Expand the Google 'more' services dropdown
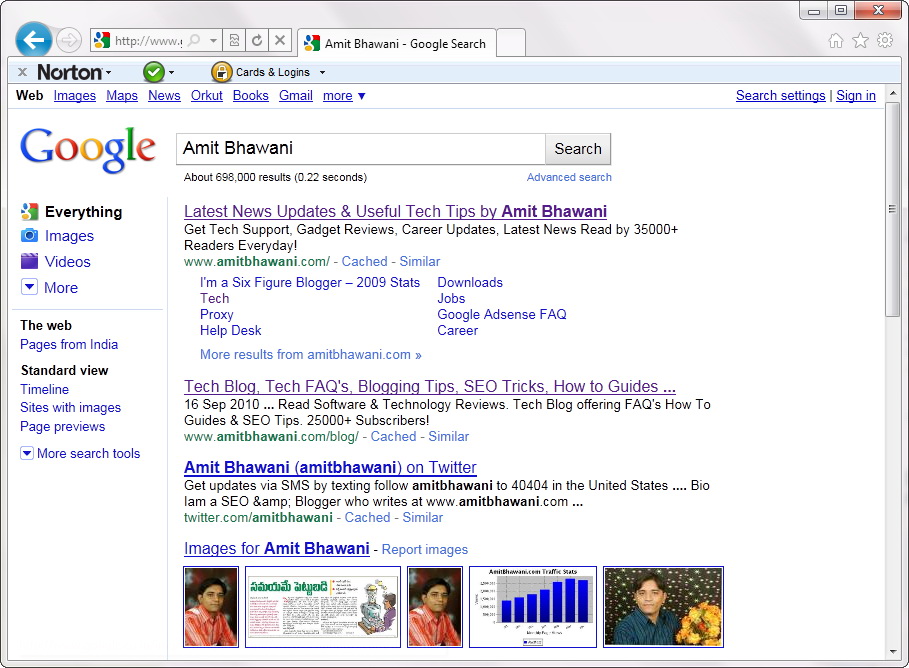 (344, 96)
